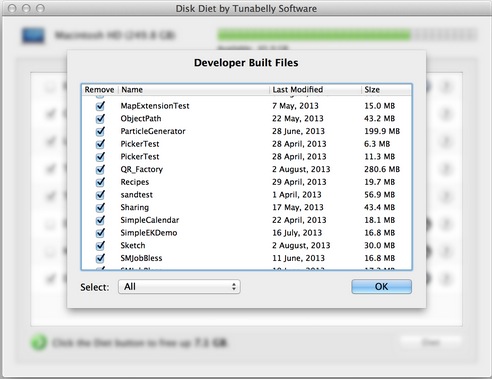Screen dimensions: 492x379
Task: Sort by Last Modified column header
Action: pos(315,90)
